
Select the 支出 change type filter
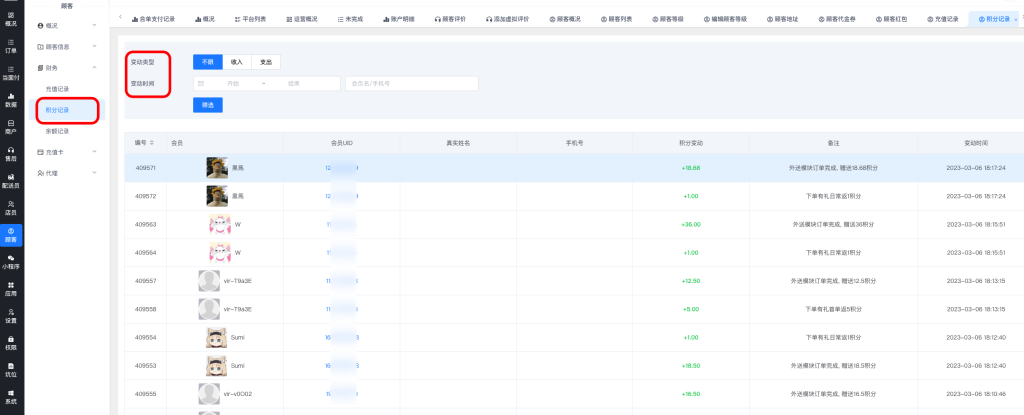pyautogui.click(x=265, y=62)
